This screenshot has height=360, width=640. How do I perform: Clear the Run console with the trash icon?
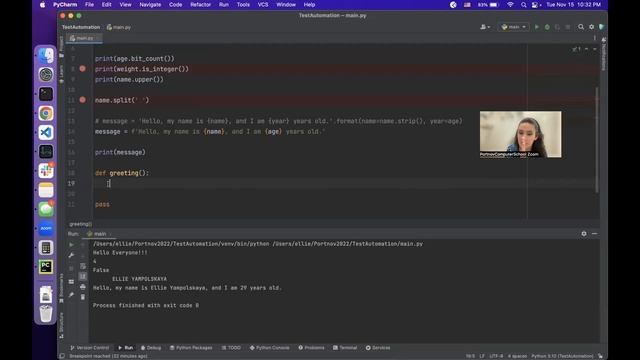[x=83, y=297]
